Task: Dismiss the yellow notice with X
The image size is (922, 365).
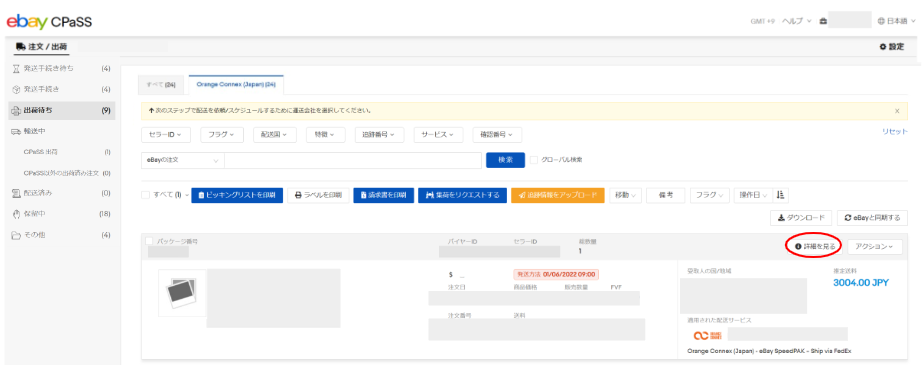Action: coord(897,110)
